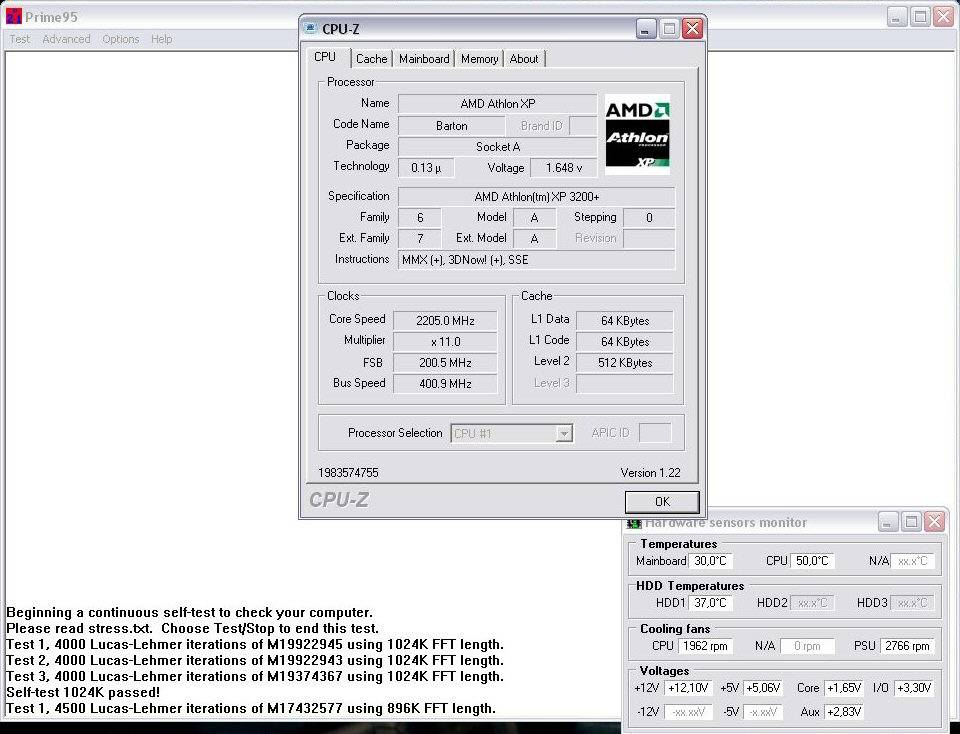
Task: Click the CPU temperature reading field
Action: (x=813, y=561)
